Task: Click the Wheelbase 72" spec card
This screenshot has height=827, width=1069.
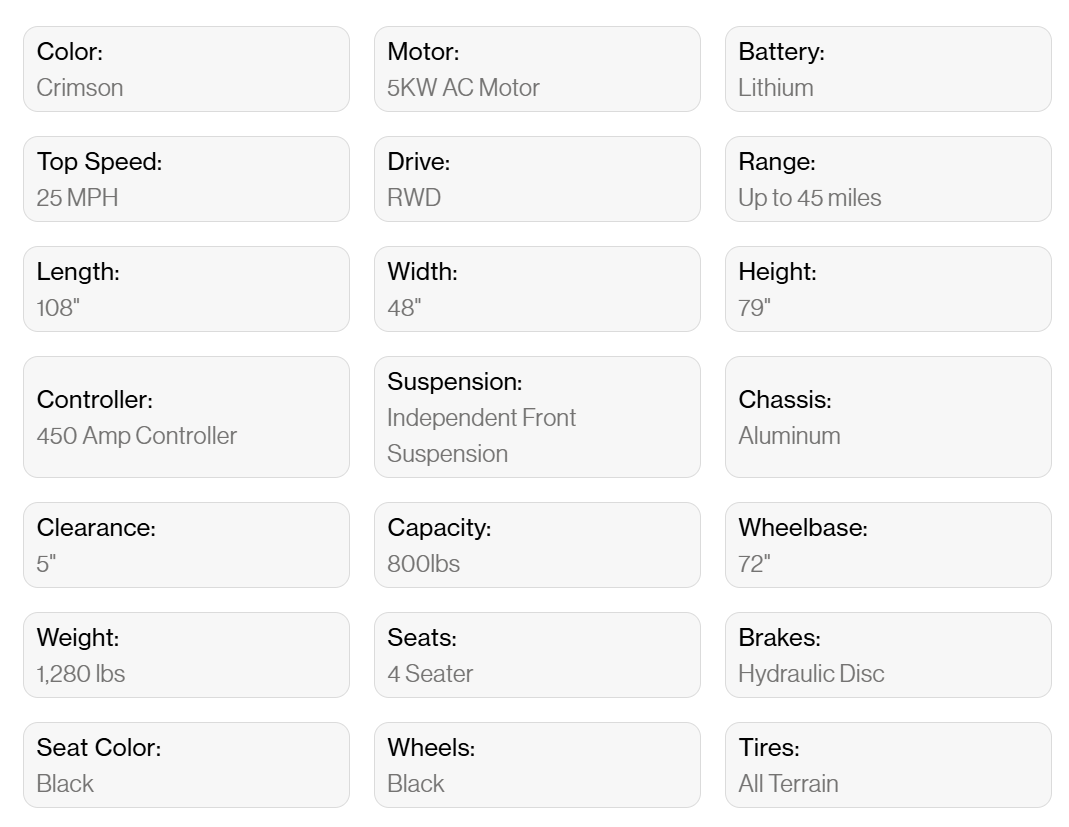Action: click(888, 545)
